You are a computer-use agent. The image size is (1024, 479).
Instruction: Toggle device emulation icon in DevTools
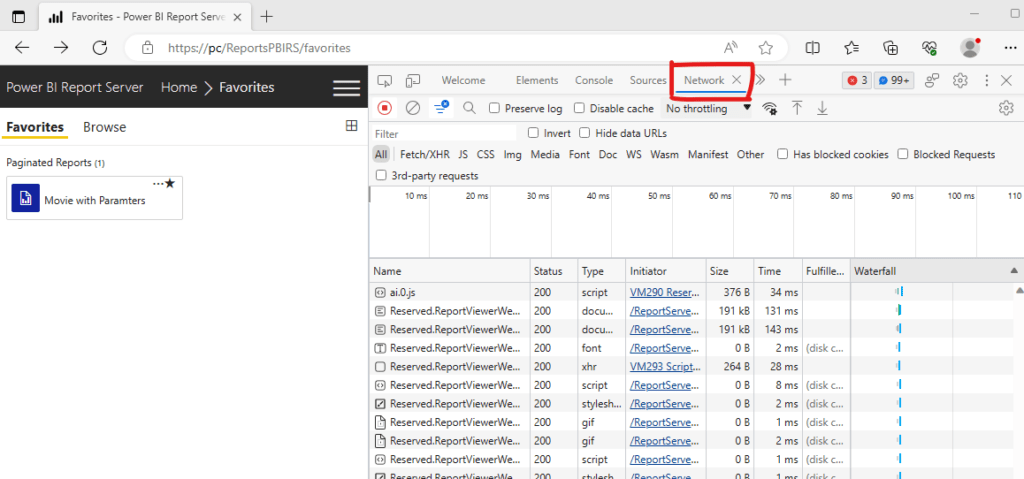413,80
